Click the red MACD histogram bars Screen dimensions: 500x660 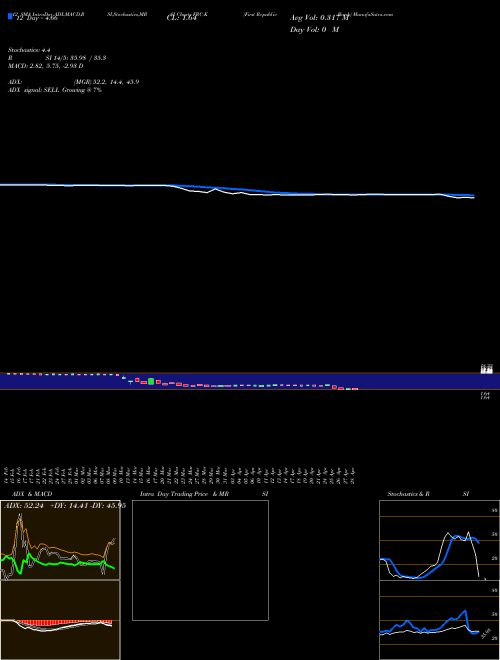(x=63, y=622)
